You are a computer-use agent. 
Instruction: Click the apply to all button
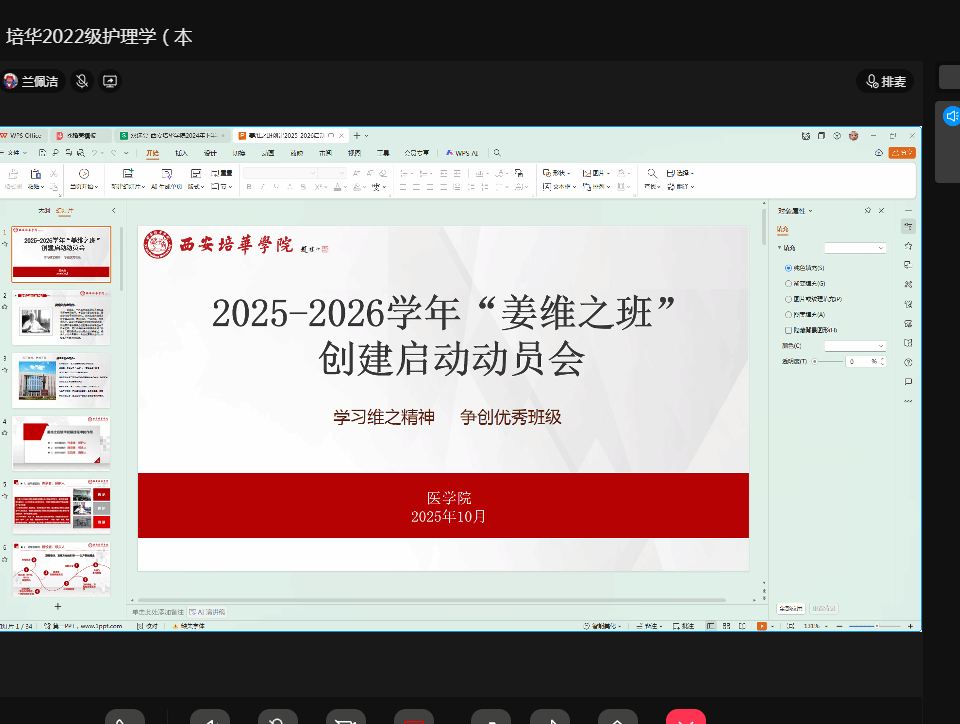point(791,608)
